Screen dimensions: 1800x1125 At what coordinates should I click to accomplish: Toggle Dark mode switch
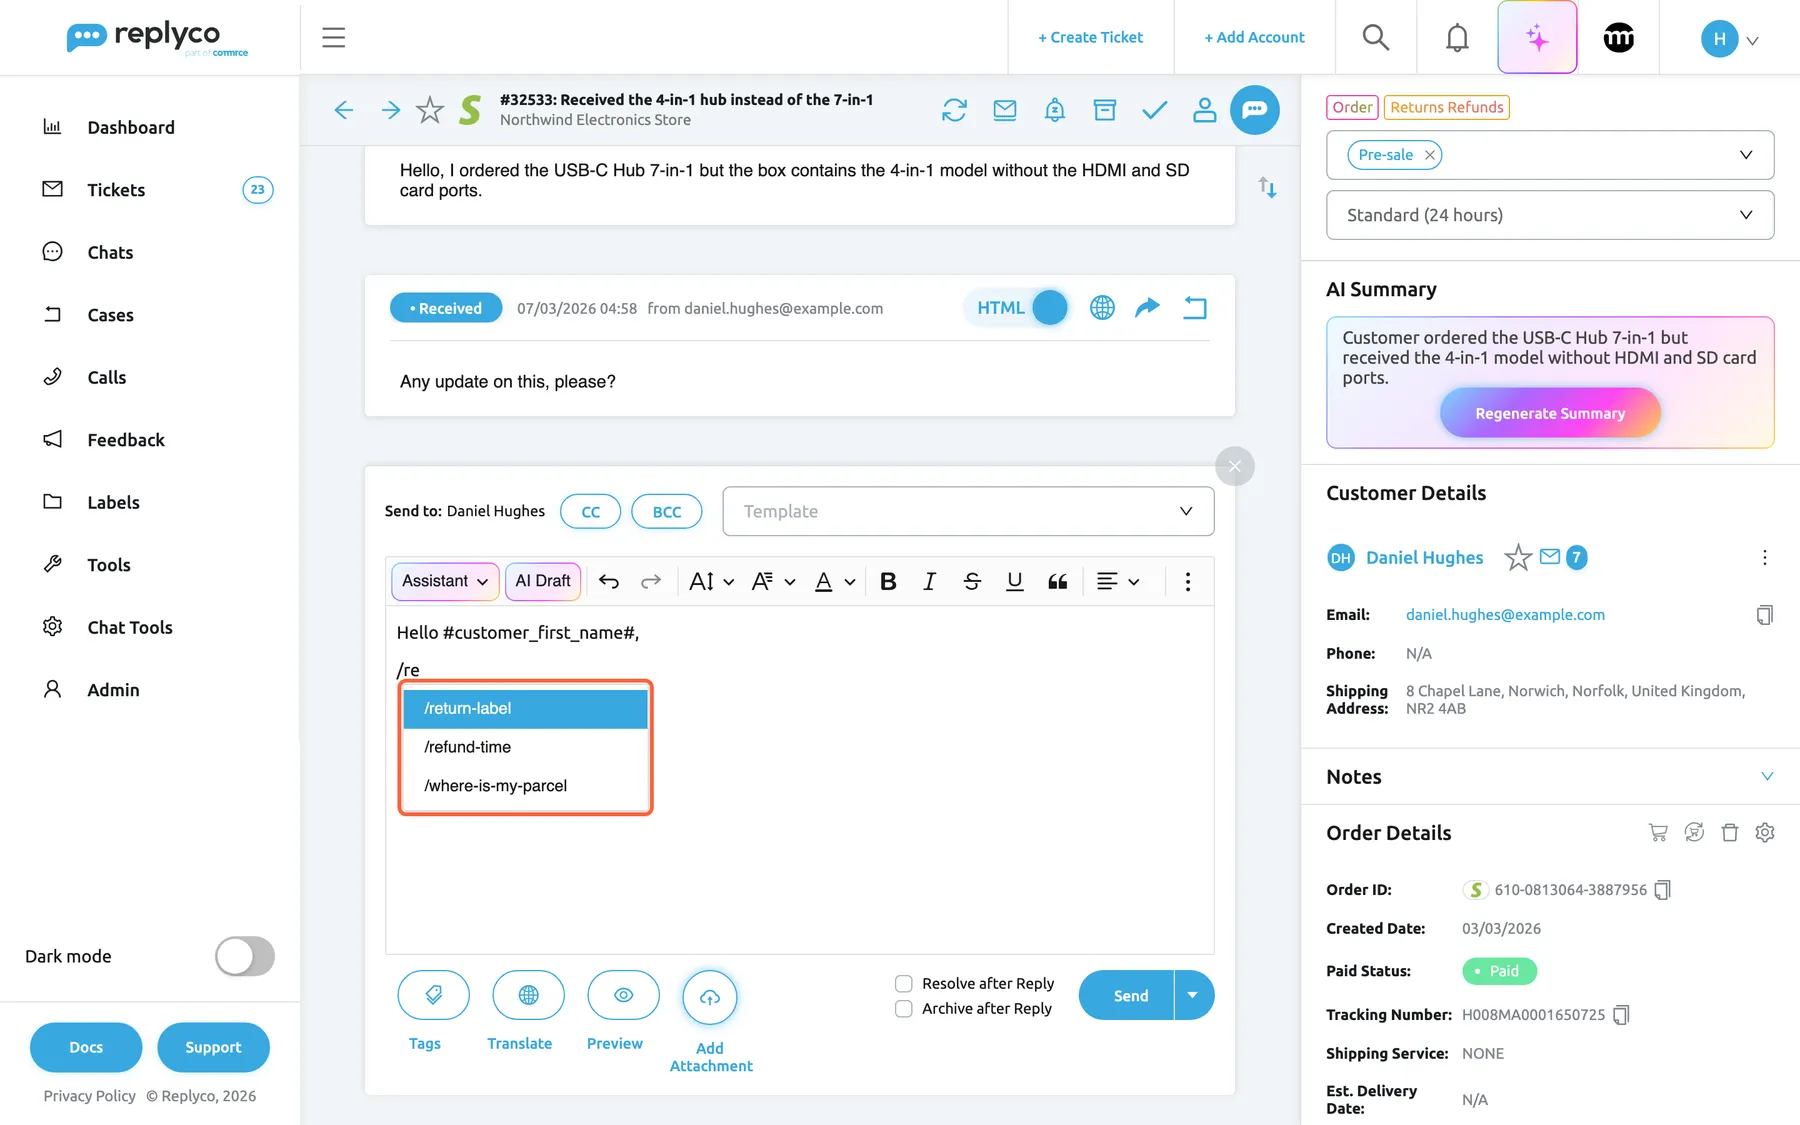pos(245,956)
